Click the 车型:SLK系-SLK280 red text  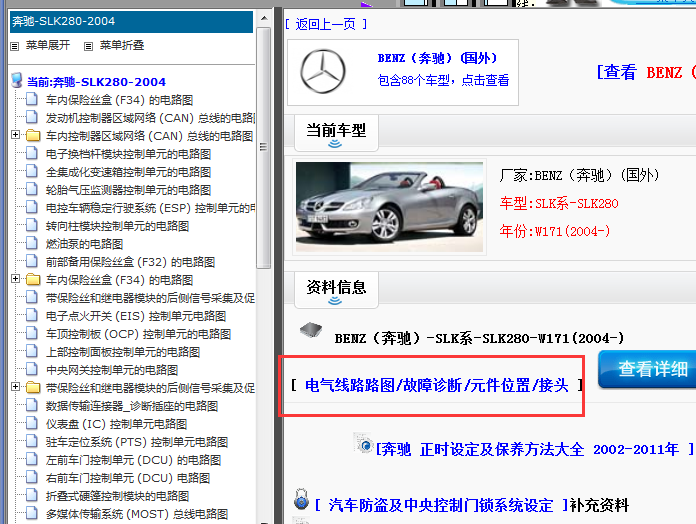[559, 203]
